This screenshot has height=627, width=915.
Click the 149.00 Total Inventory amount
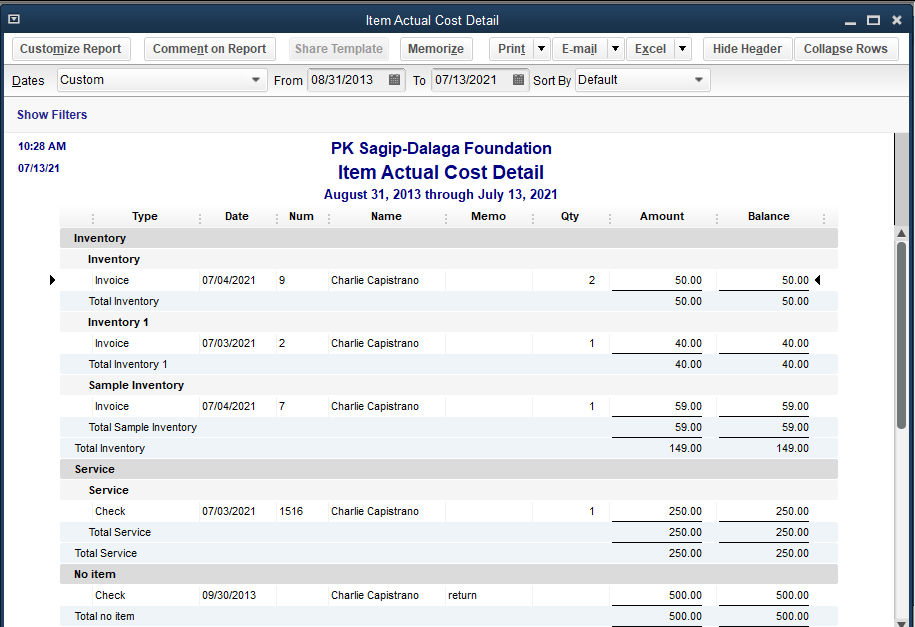coord(685,448)
